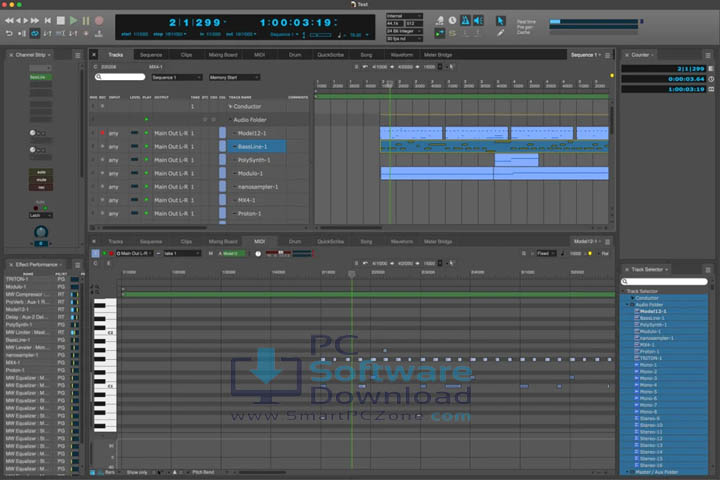Screen dimensions: 720x480
Task: Click the real time clock icon in Counter panel
Action: coord(711,79)
